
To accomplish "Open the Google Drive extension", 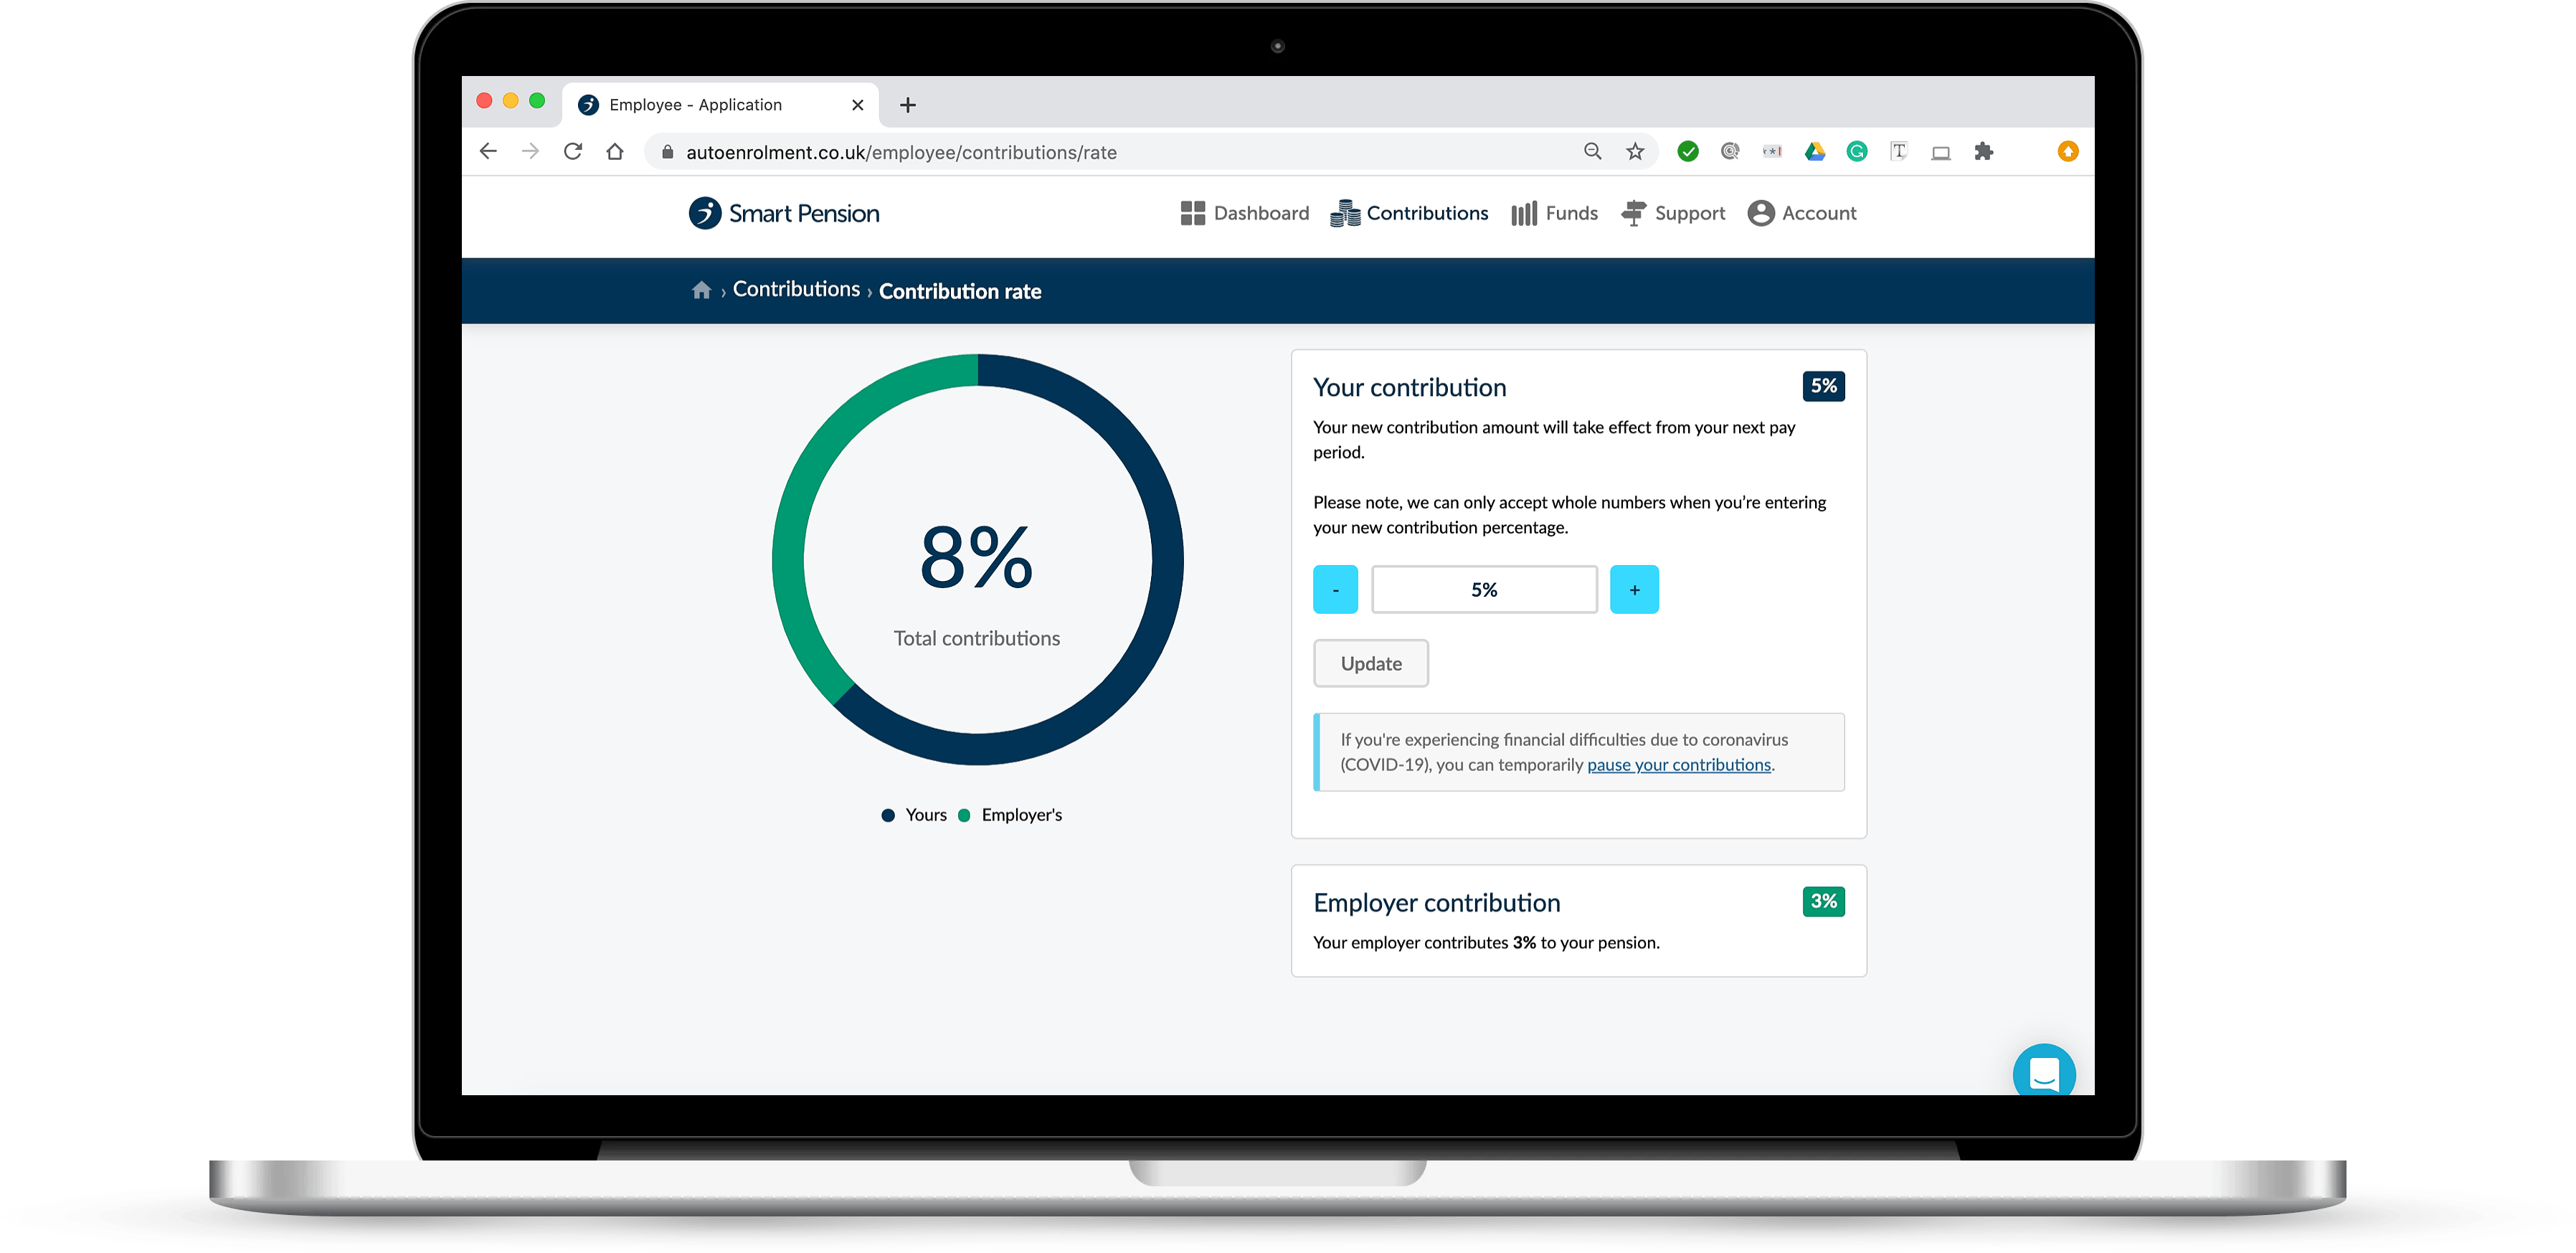I will [1815, 151].
